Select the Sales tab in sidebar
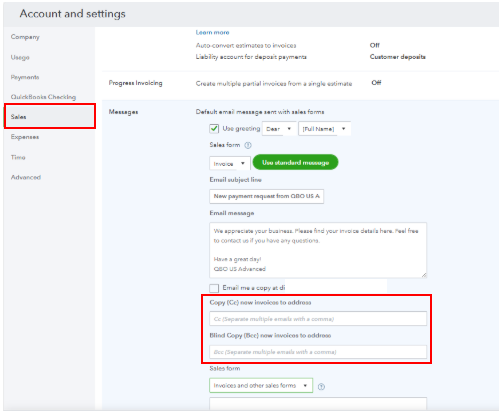This screenshot has height=411, width=504. coord(50,117)
